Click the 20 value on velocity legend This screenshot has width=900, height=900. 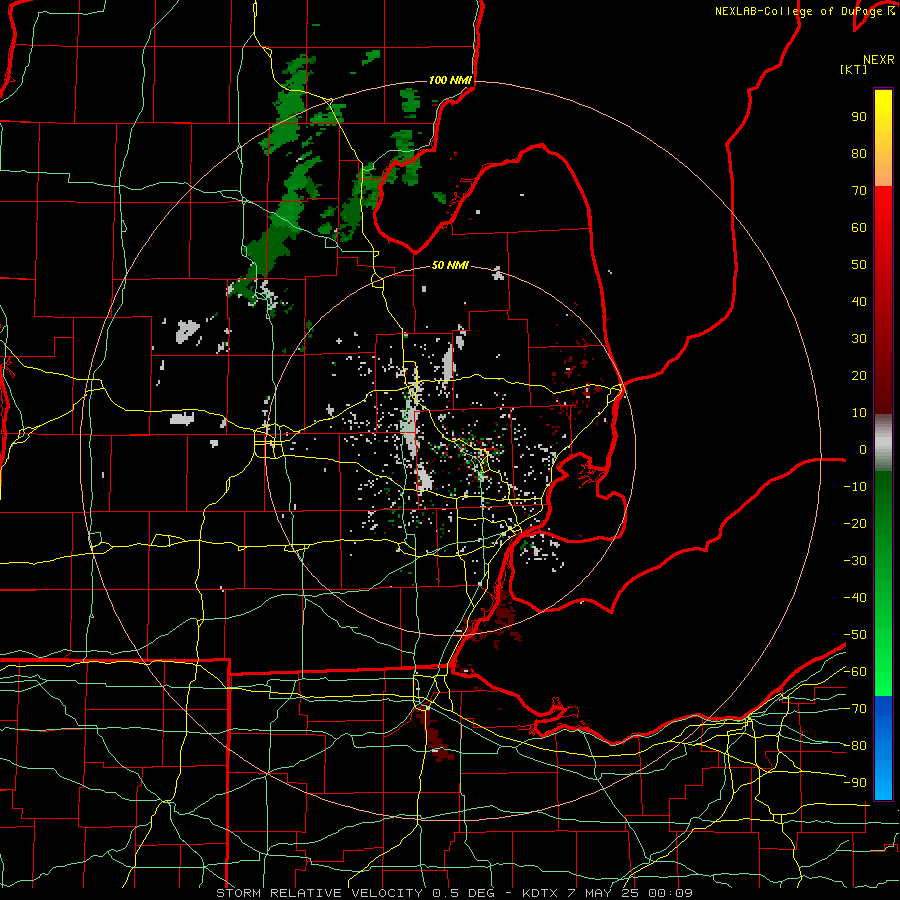point(859,375)
